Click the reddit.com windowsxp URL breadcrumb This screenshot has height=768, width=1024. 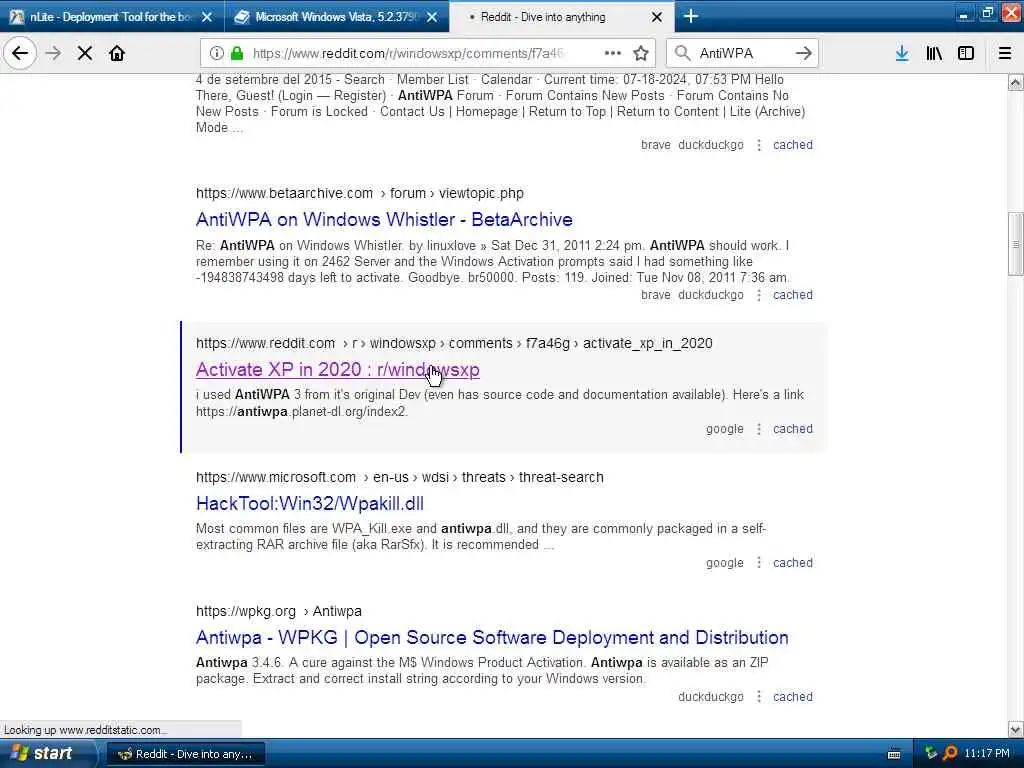(454, 344)
